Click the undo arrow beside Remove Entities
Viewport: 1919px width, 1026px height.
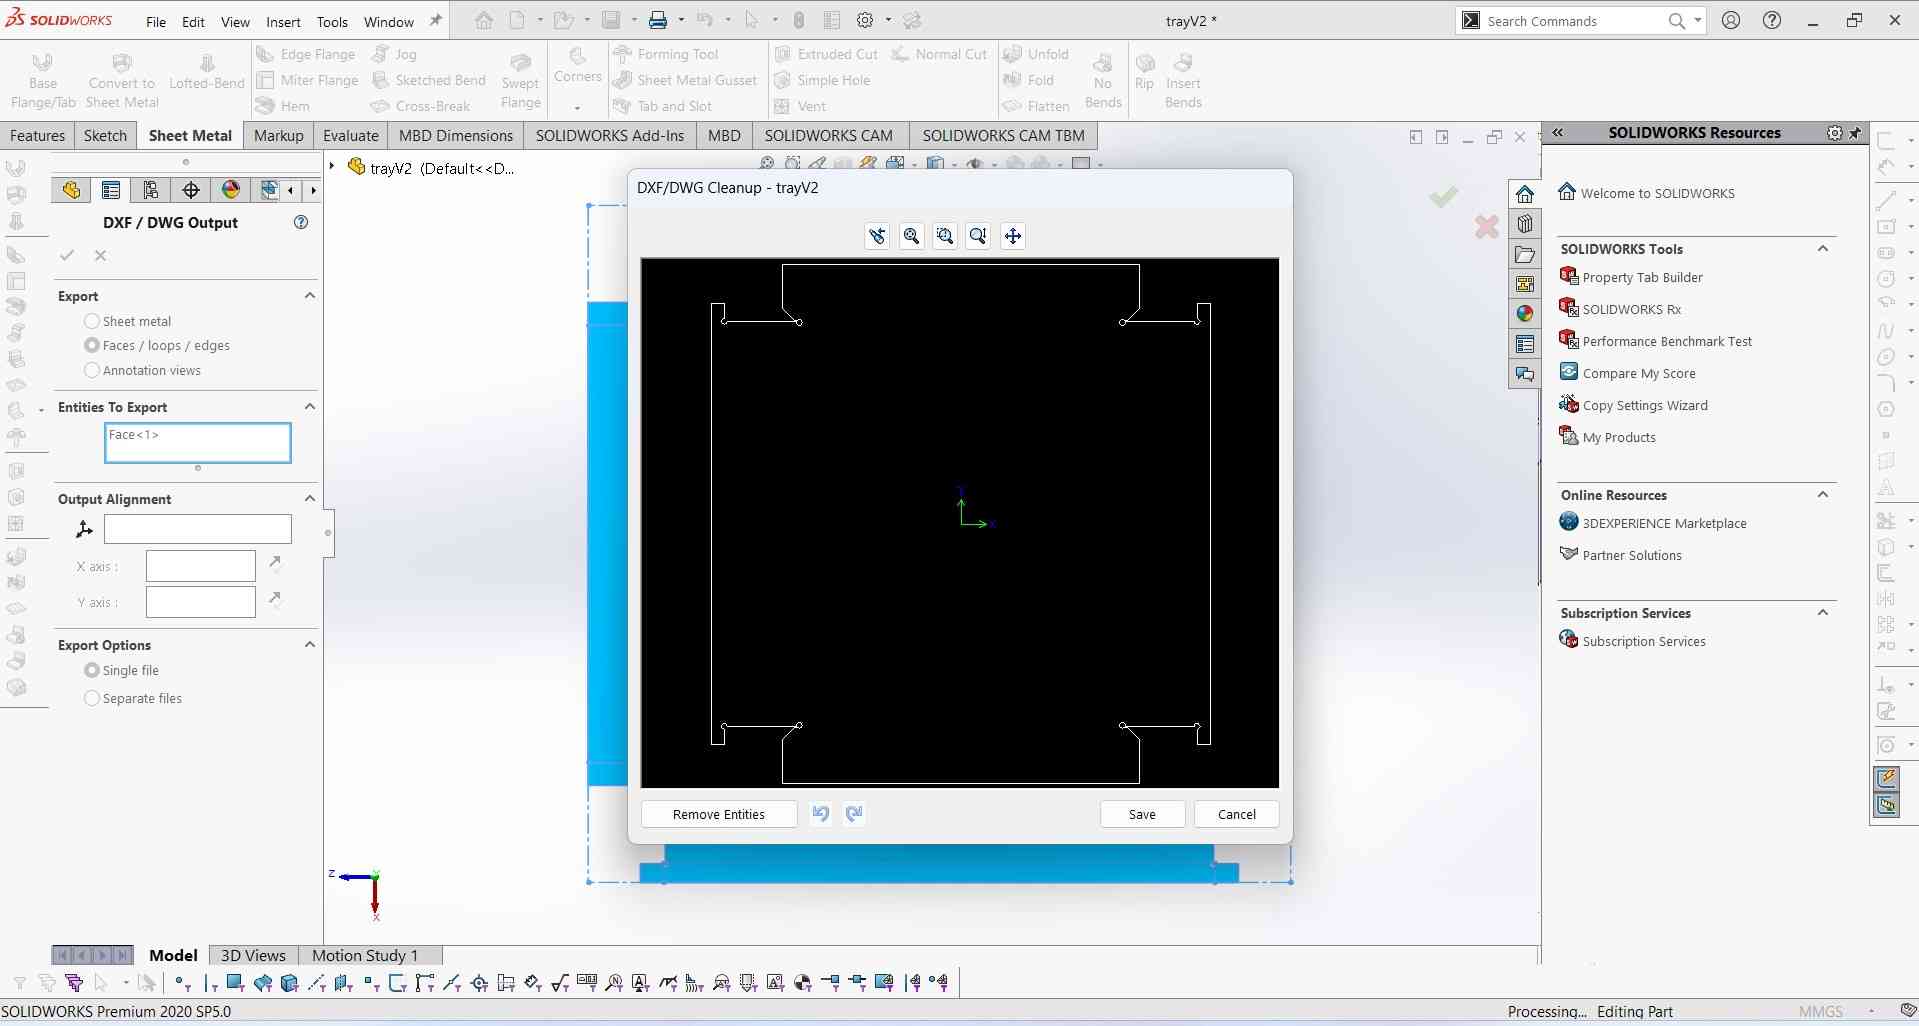pos(821,814)
